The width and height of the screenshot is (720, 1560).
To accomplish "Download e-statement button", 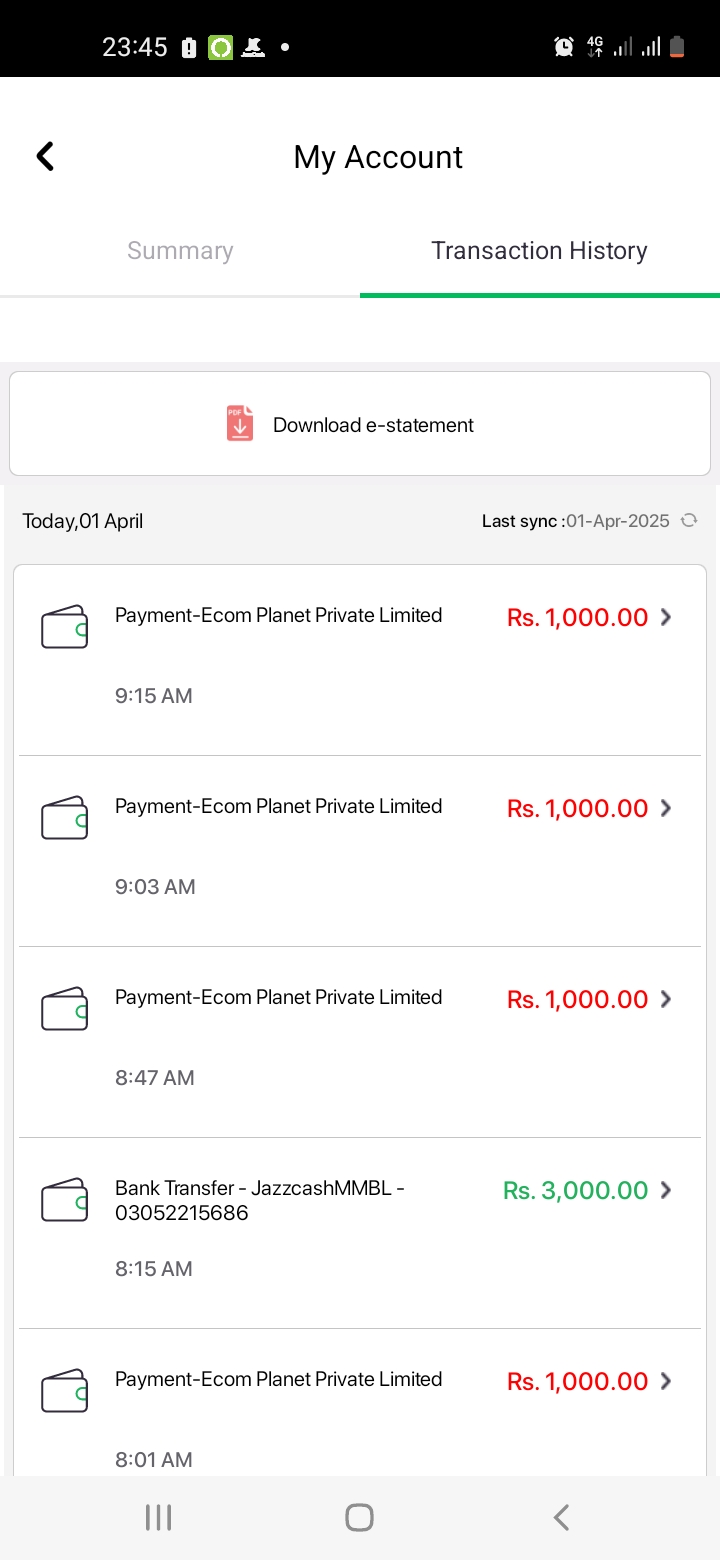I will click(x=360, y=424).
